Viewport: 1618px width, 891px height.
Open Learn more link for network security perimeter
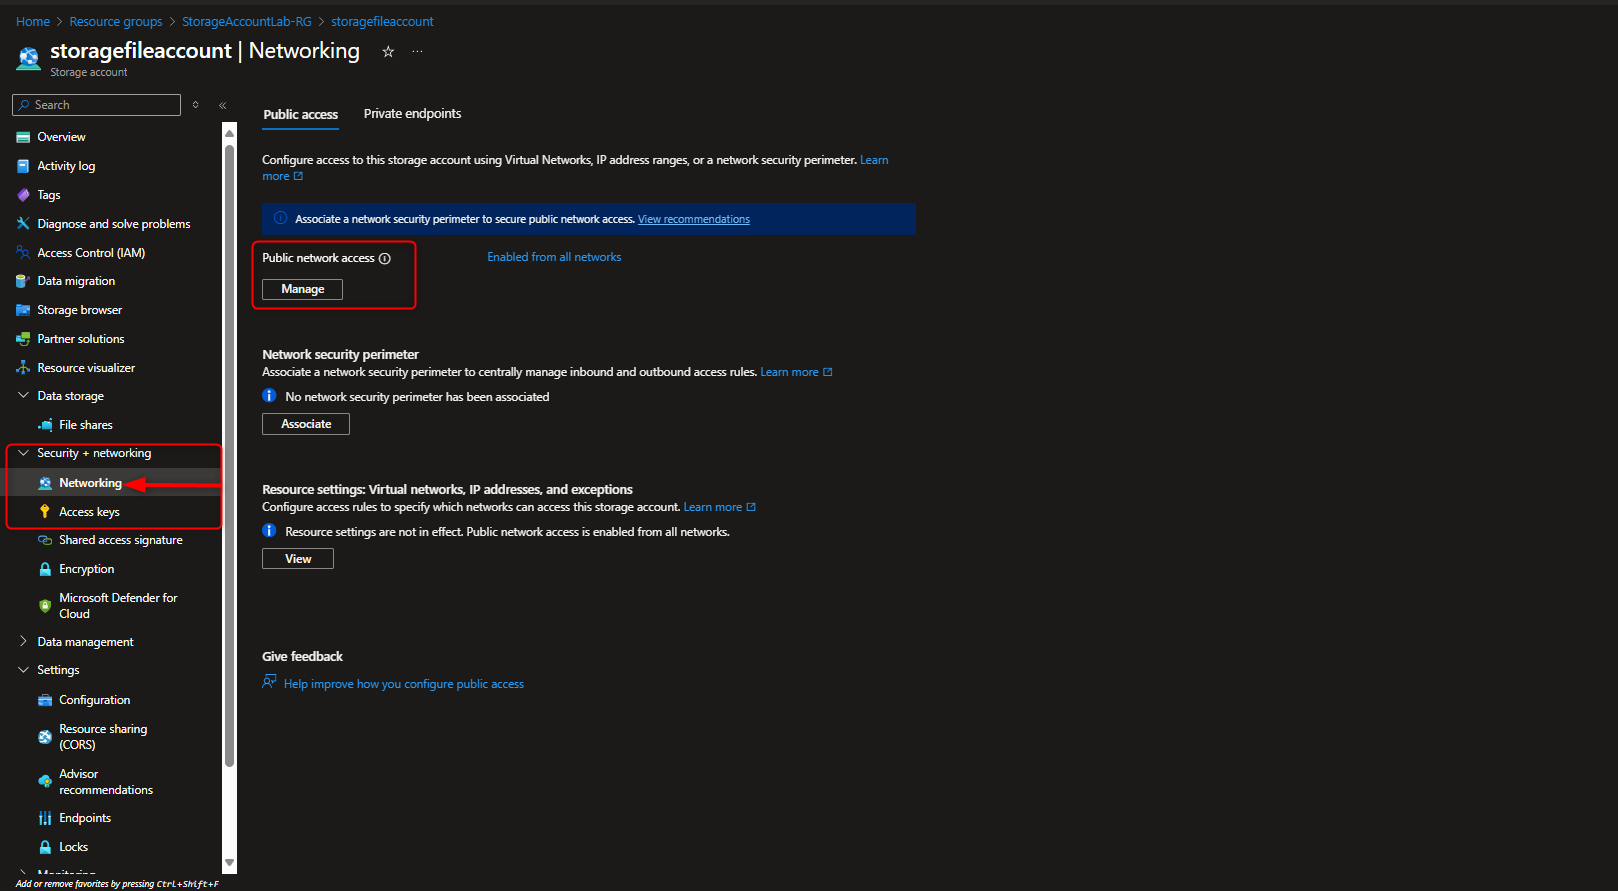click(x=796, y=372)
